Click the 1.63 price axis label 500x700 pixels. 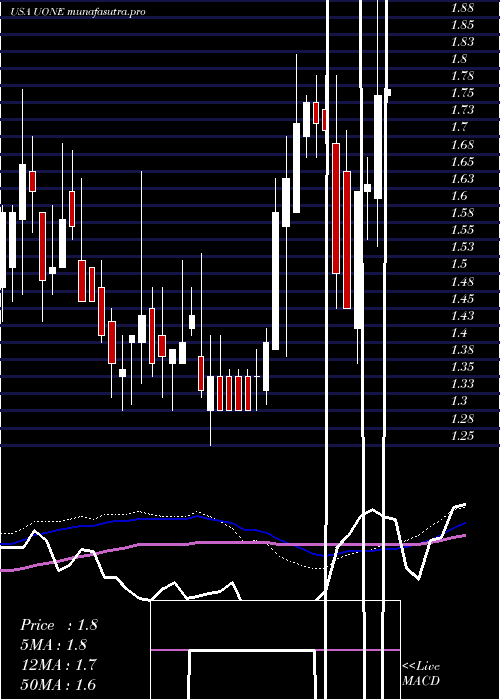(x=462, y=179)
